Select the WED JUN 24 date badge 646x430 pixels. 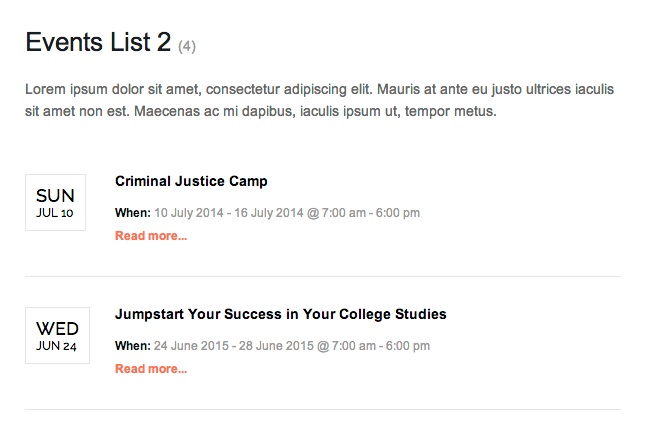(x=56, y=335)
